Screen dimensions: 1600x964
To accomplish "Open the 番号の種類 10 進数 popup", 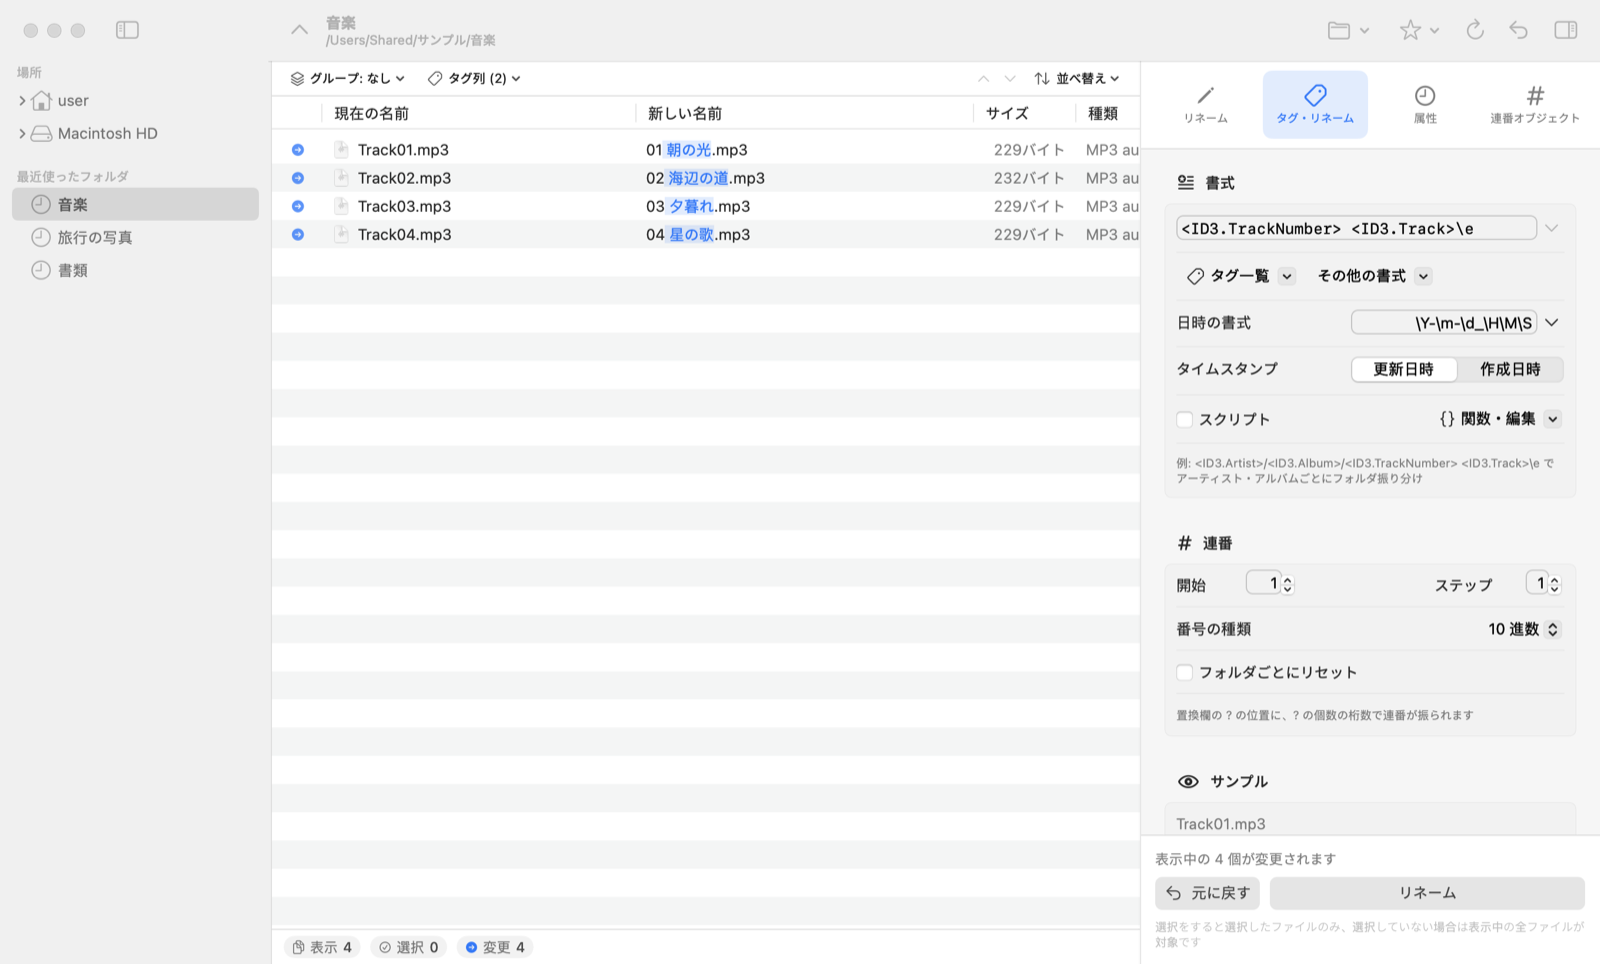I will (1523, 629).
